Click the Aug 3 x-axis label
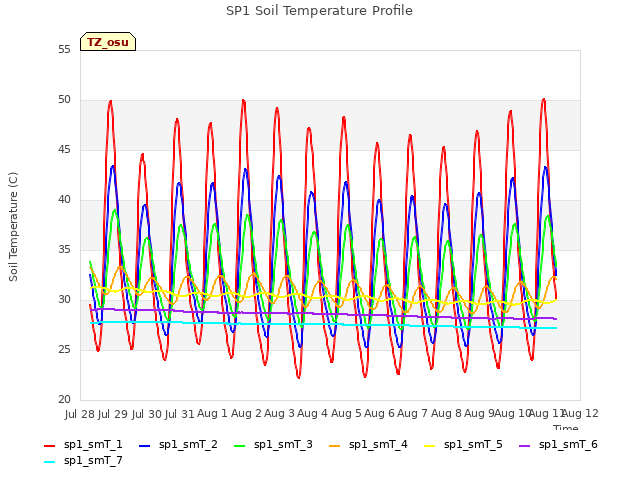640x480 pixels. [x=280, y=413]
